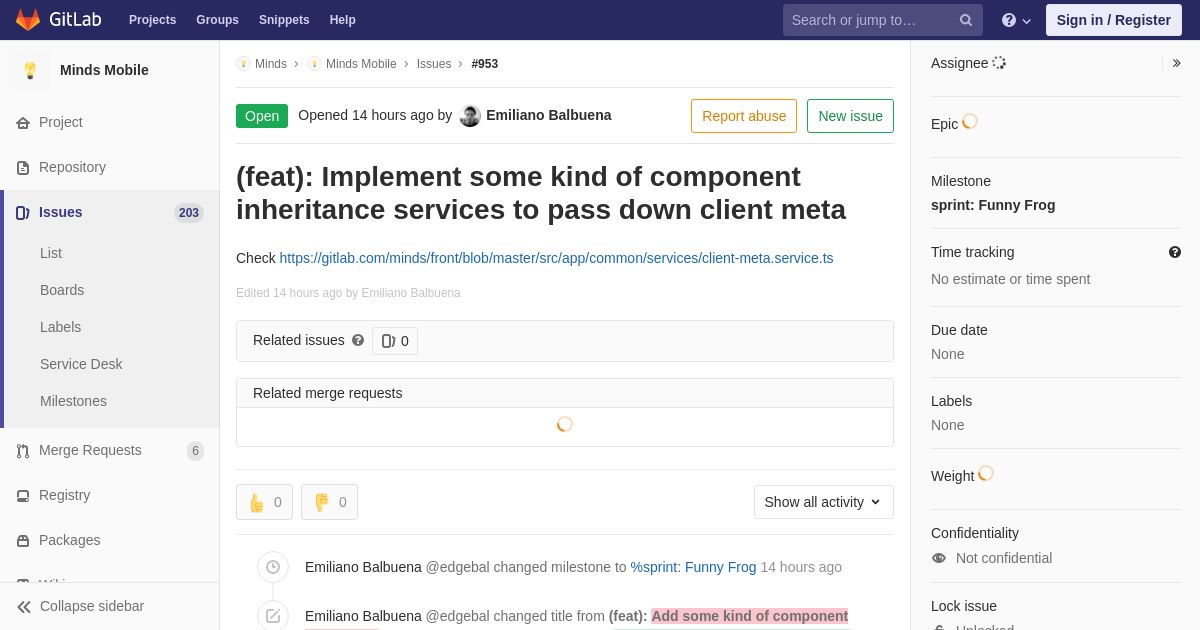This screenshot has height=630, width=1200.
Task: Open Minds Mobile project avatar
Action: pyautogui.click(x=30, y=70)
